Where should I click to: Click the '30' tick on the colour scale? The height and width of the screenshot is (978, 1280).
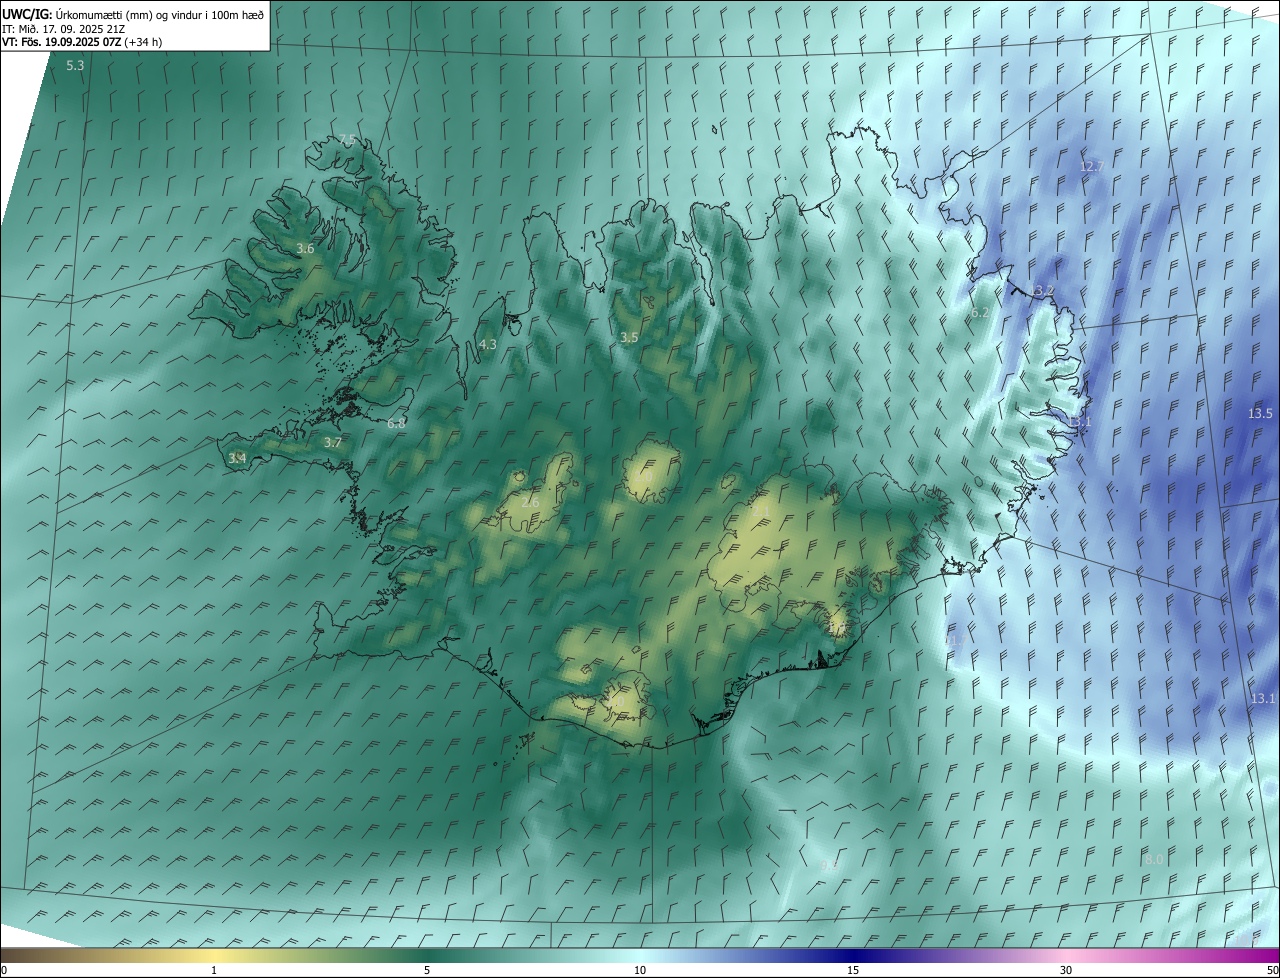[x=1066, y=971]
